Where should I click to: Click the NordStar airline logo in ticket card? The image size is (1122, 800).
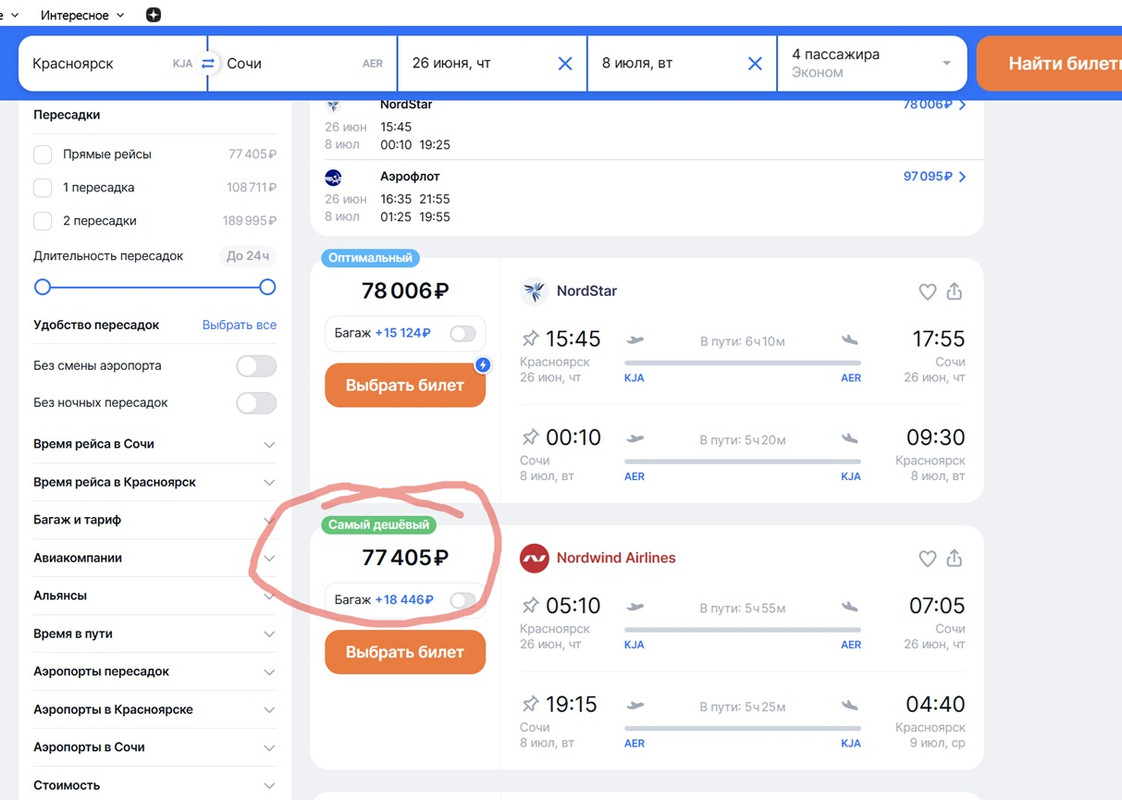[534, 291]
